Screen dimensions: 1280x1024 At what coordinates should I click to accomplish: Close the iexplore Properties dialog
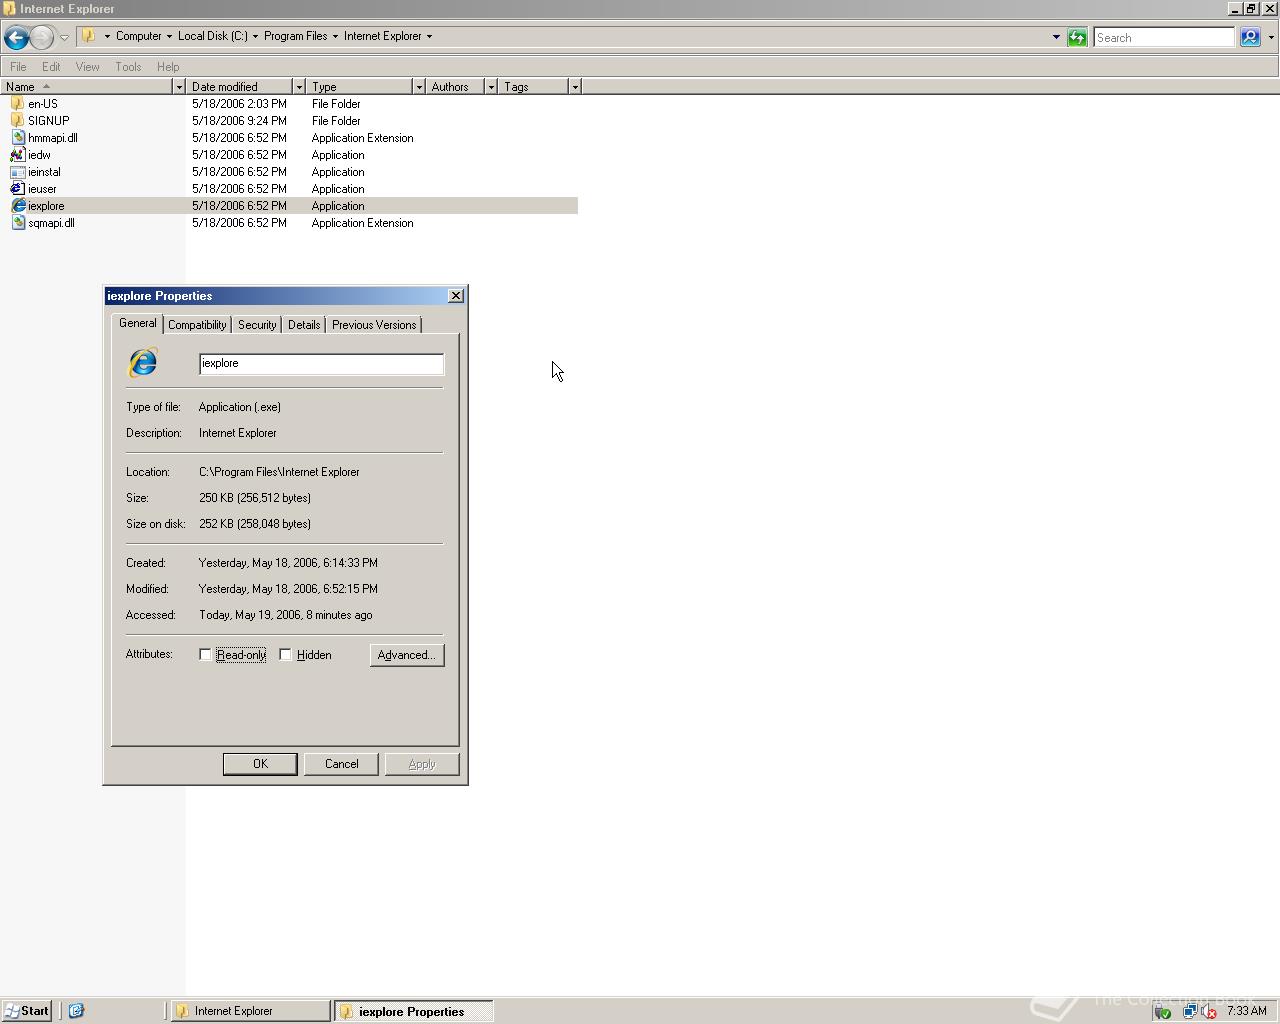(x=456, y=296)
